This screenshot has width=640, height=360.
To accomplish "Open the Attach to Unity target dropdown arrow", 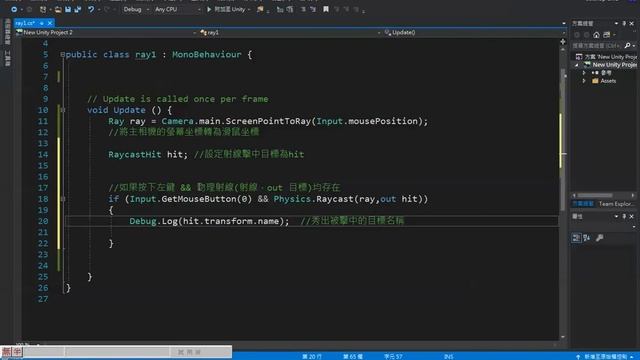I will tap(249, 9).
